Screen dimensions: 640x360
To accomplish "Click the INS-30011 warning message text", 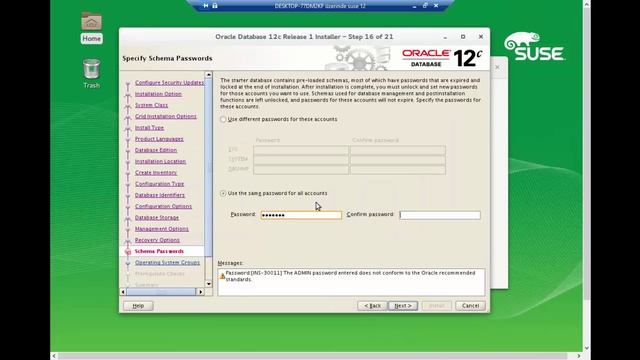I will [x=350, y=276].
